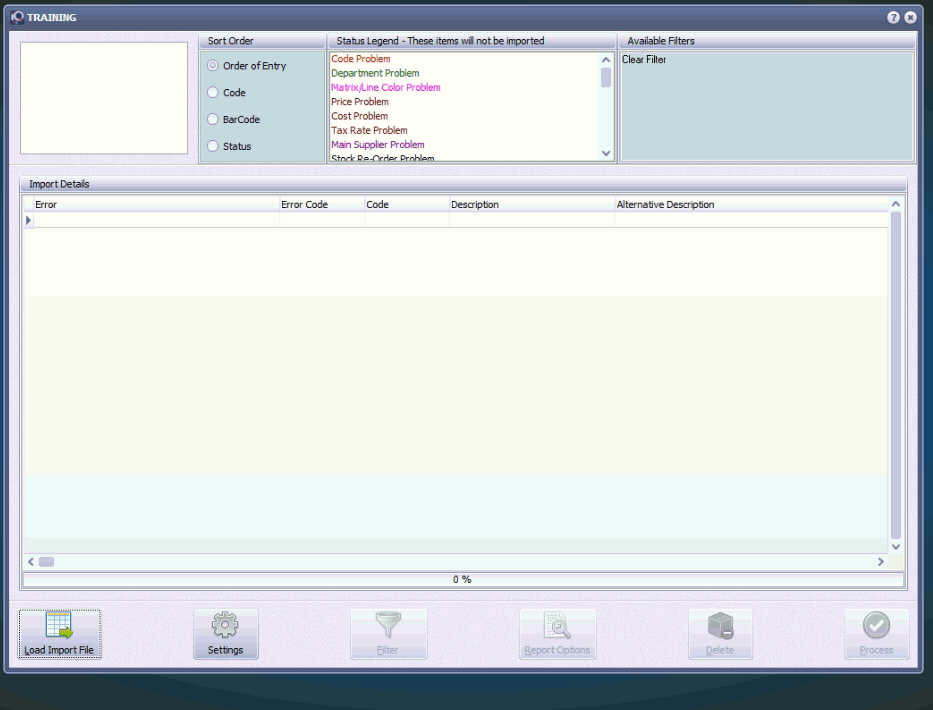Click grid horizontal scroll right arrow
933x710 pixels.
point(881,561)
